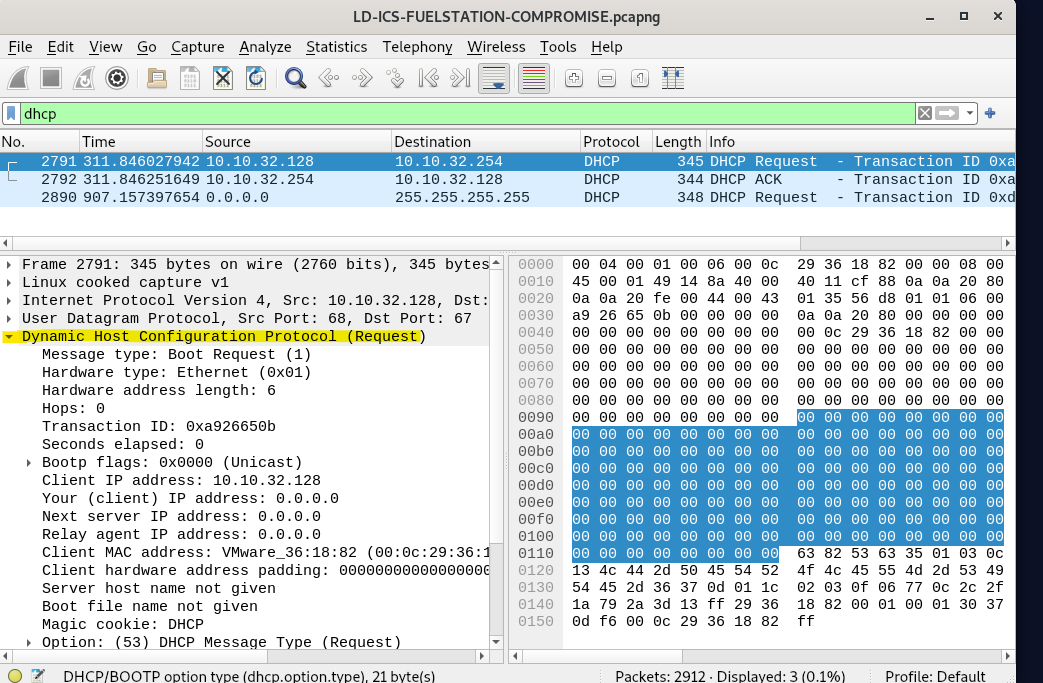Click the reload capture file icon
The height and width of the screenshot is (683, 1043).
coord(256,78)
